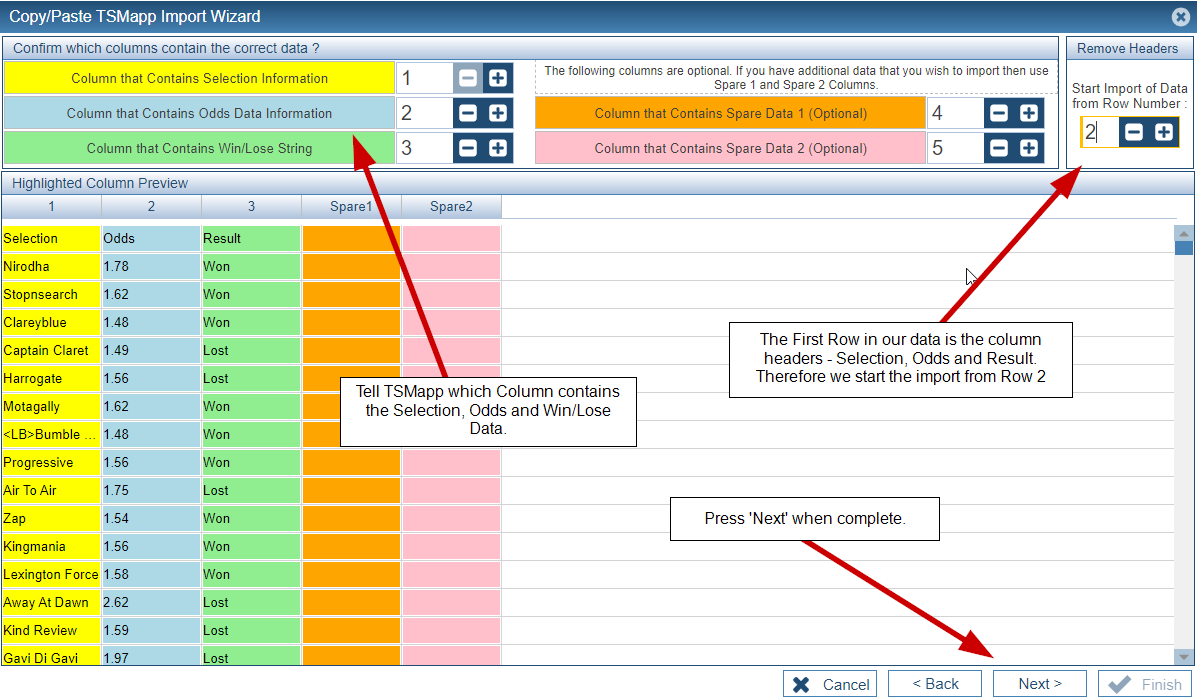Screen dimensions: 1197x700
Task: Decrease the Win/Lose String column number
Action: pos(468,148)
